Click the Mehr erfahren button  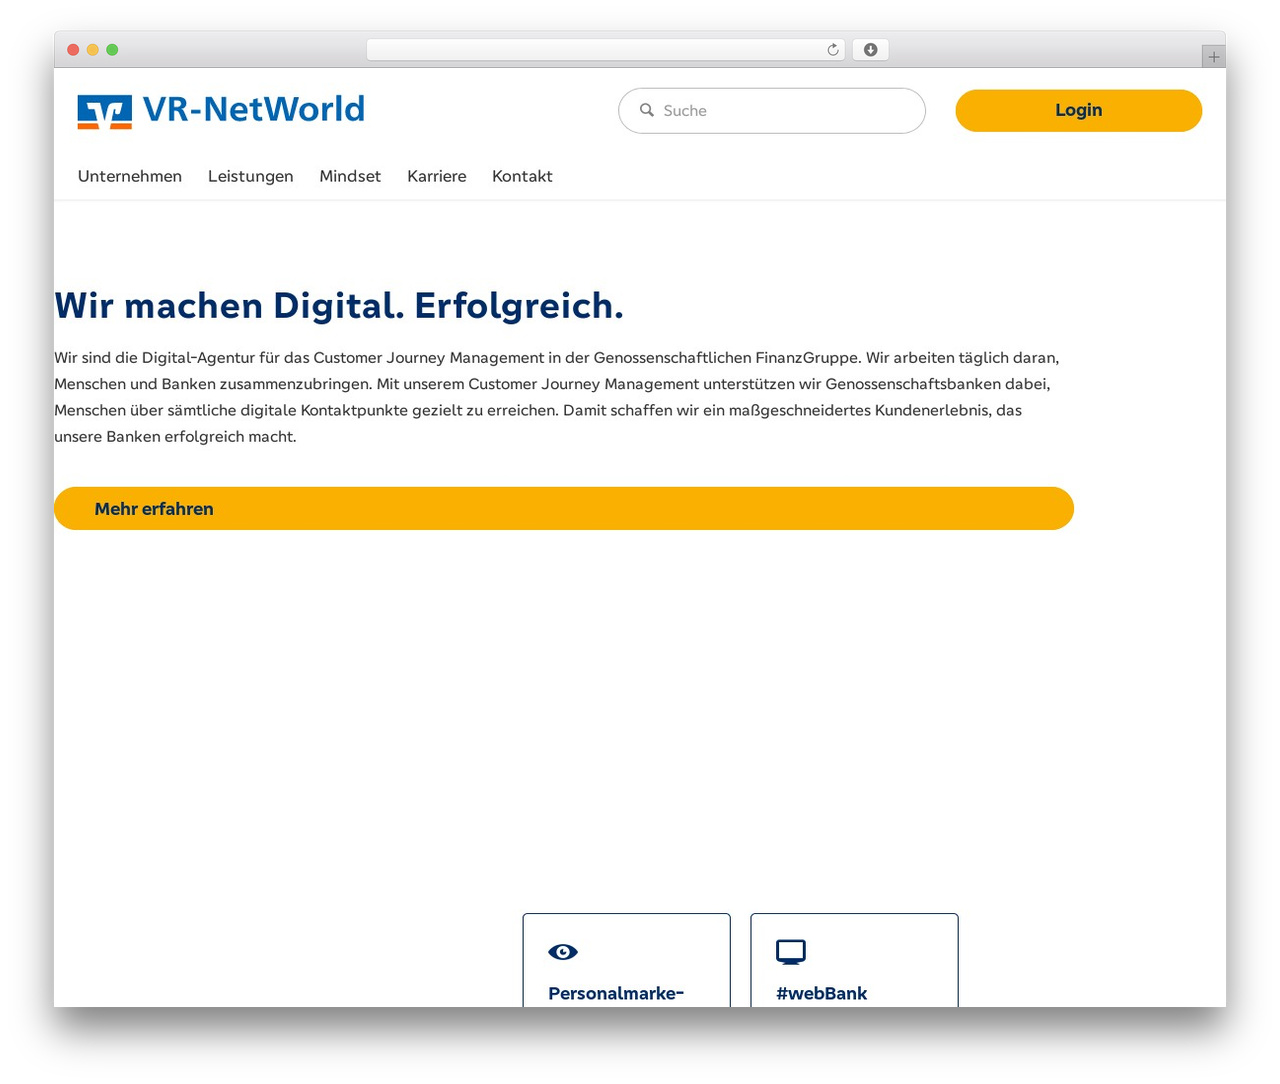(x=564, y=508)
